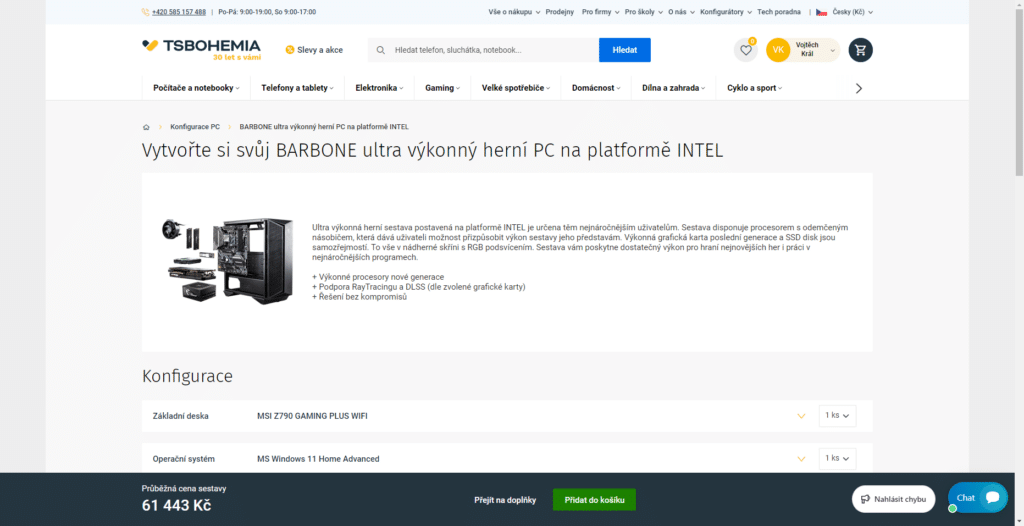This screenshot has width=1024, height=526.
Task: Click the TSBOHEMIA logo
Action: (x=201, y=49)
